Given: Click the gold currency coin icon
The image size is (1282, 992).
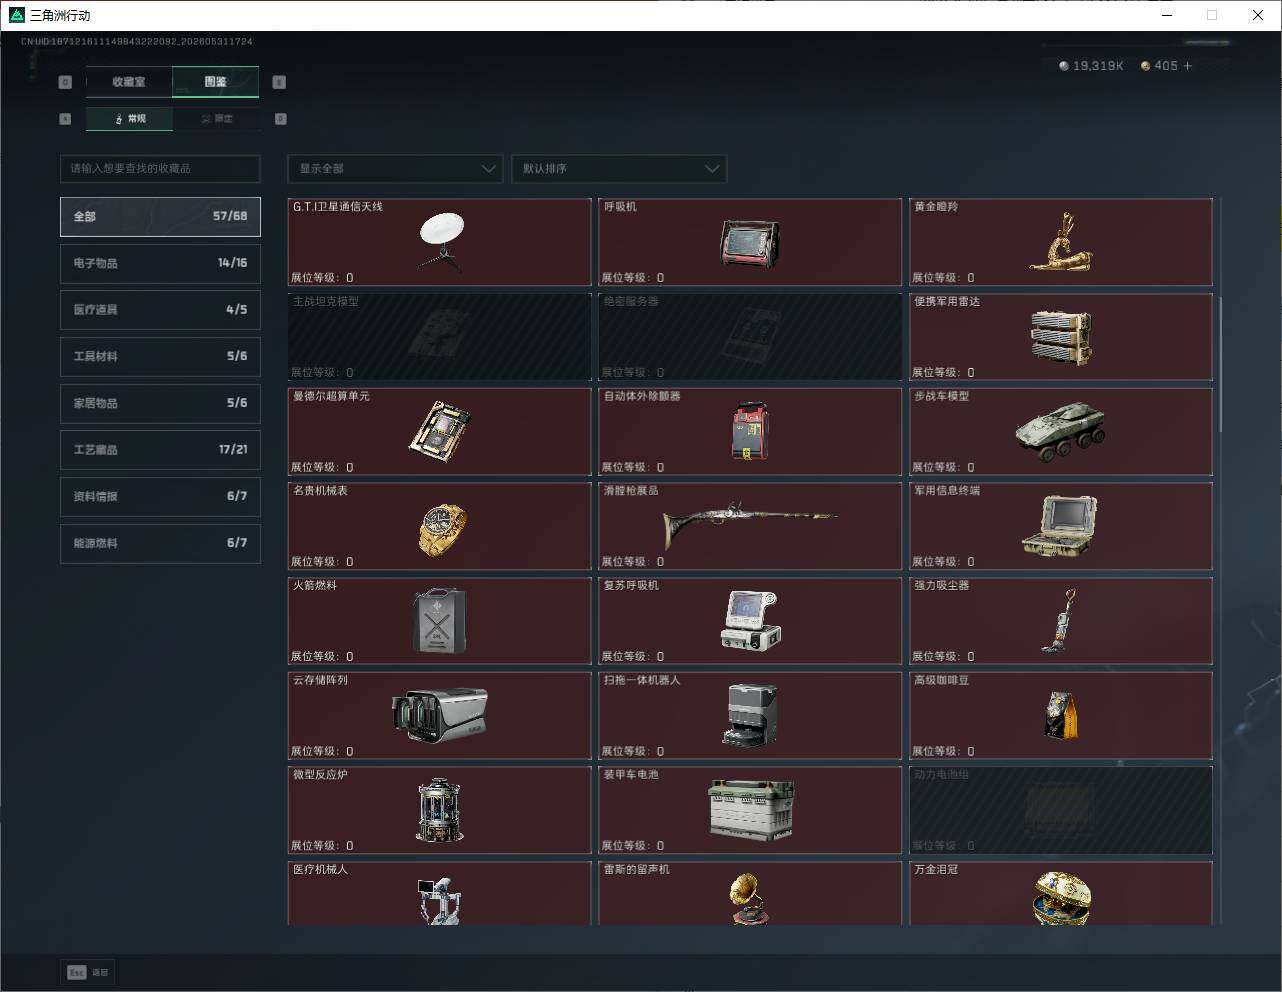Looking at the screenshot, I should pyautogui.click(x=1146, y=66).
